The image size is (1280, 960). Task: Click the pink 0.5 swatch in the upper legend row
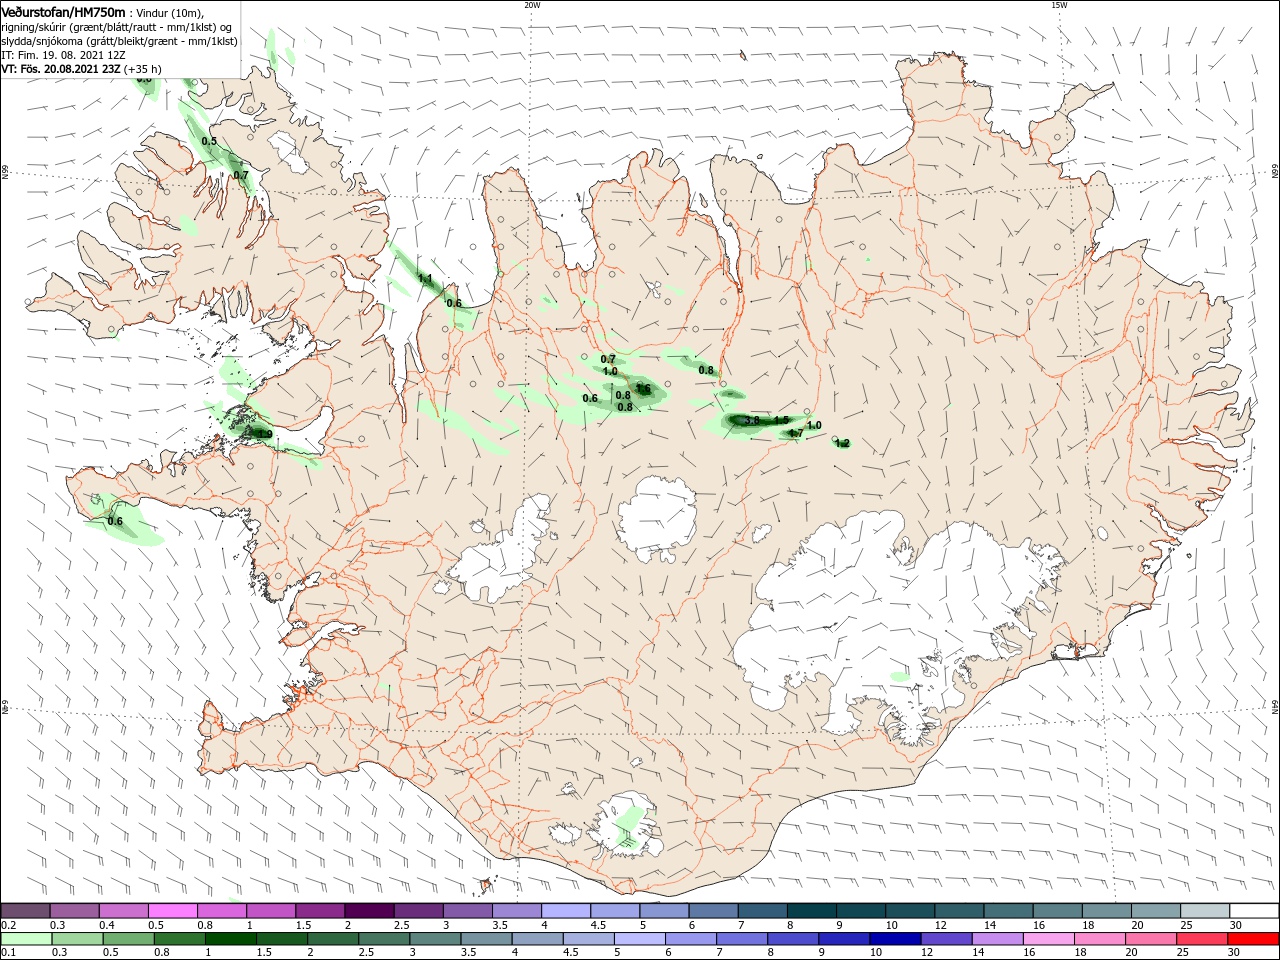(173, 911)
